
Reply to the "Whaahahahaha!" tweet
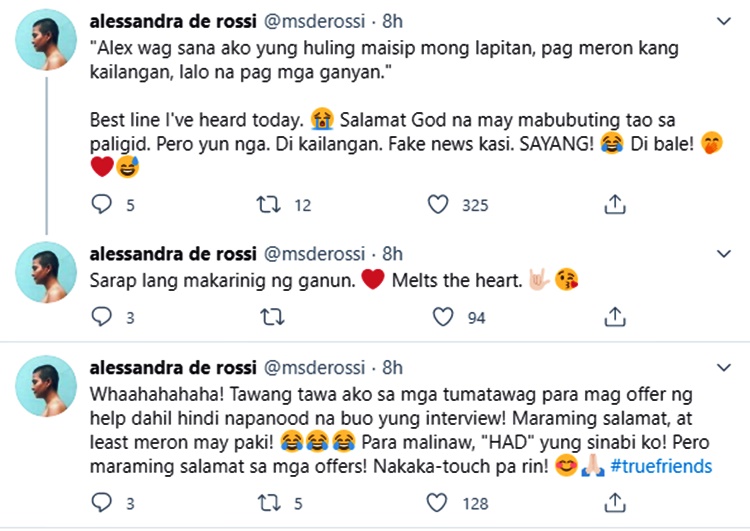click(x=101, y=500)
